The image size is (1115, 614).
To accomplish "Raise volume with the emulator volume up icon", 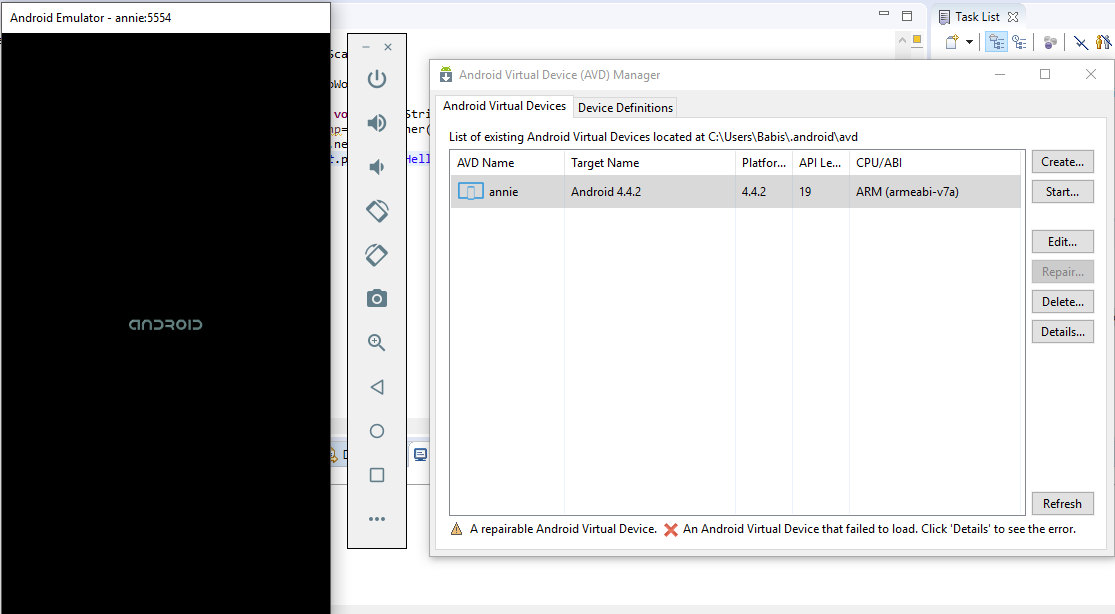I will click(x=377, y=123).
